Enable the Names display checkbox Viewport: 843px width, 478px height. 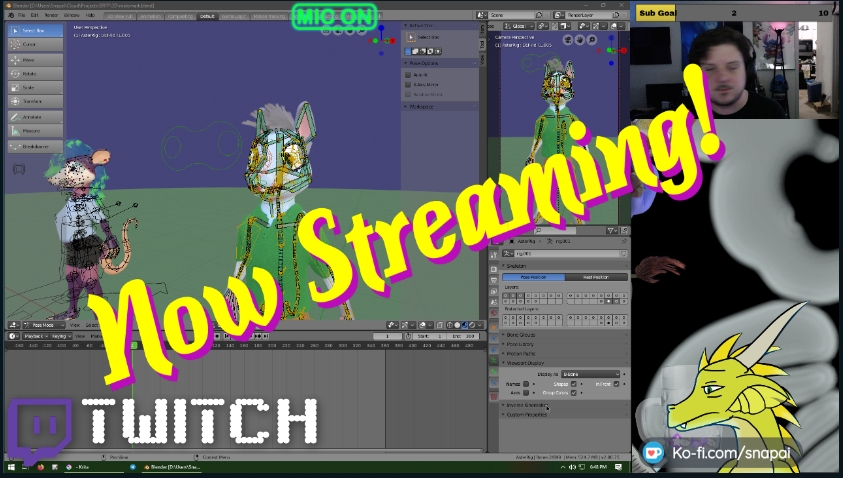526,384
